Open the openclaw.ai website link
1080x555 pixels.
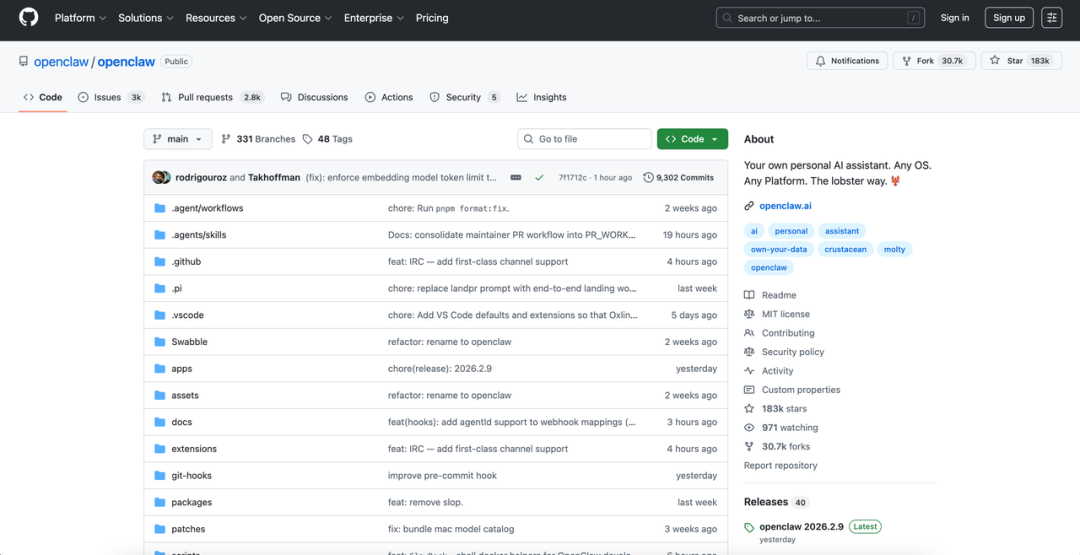point(785,206)
